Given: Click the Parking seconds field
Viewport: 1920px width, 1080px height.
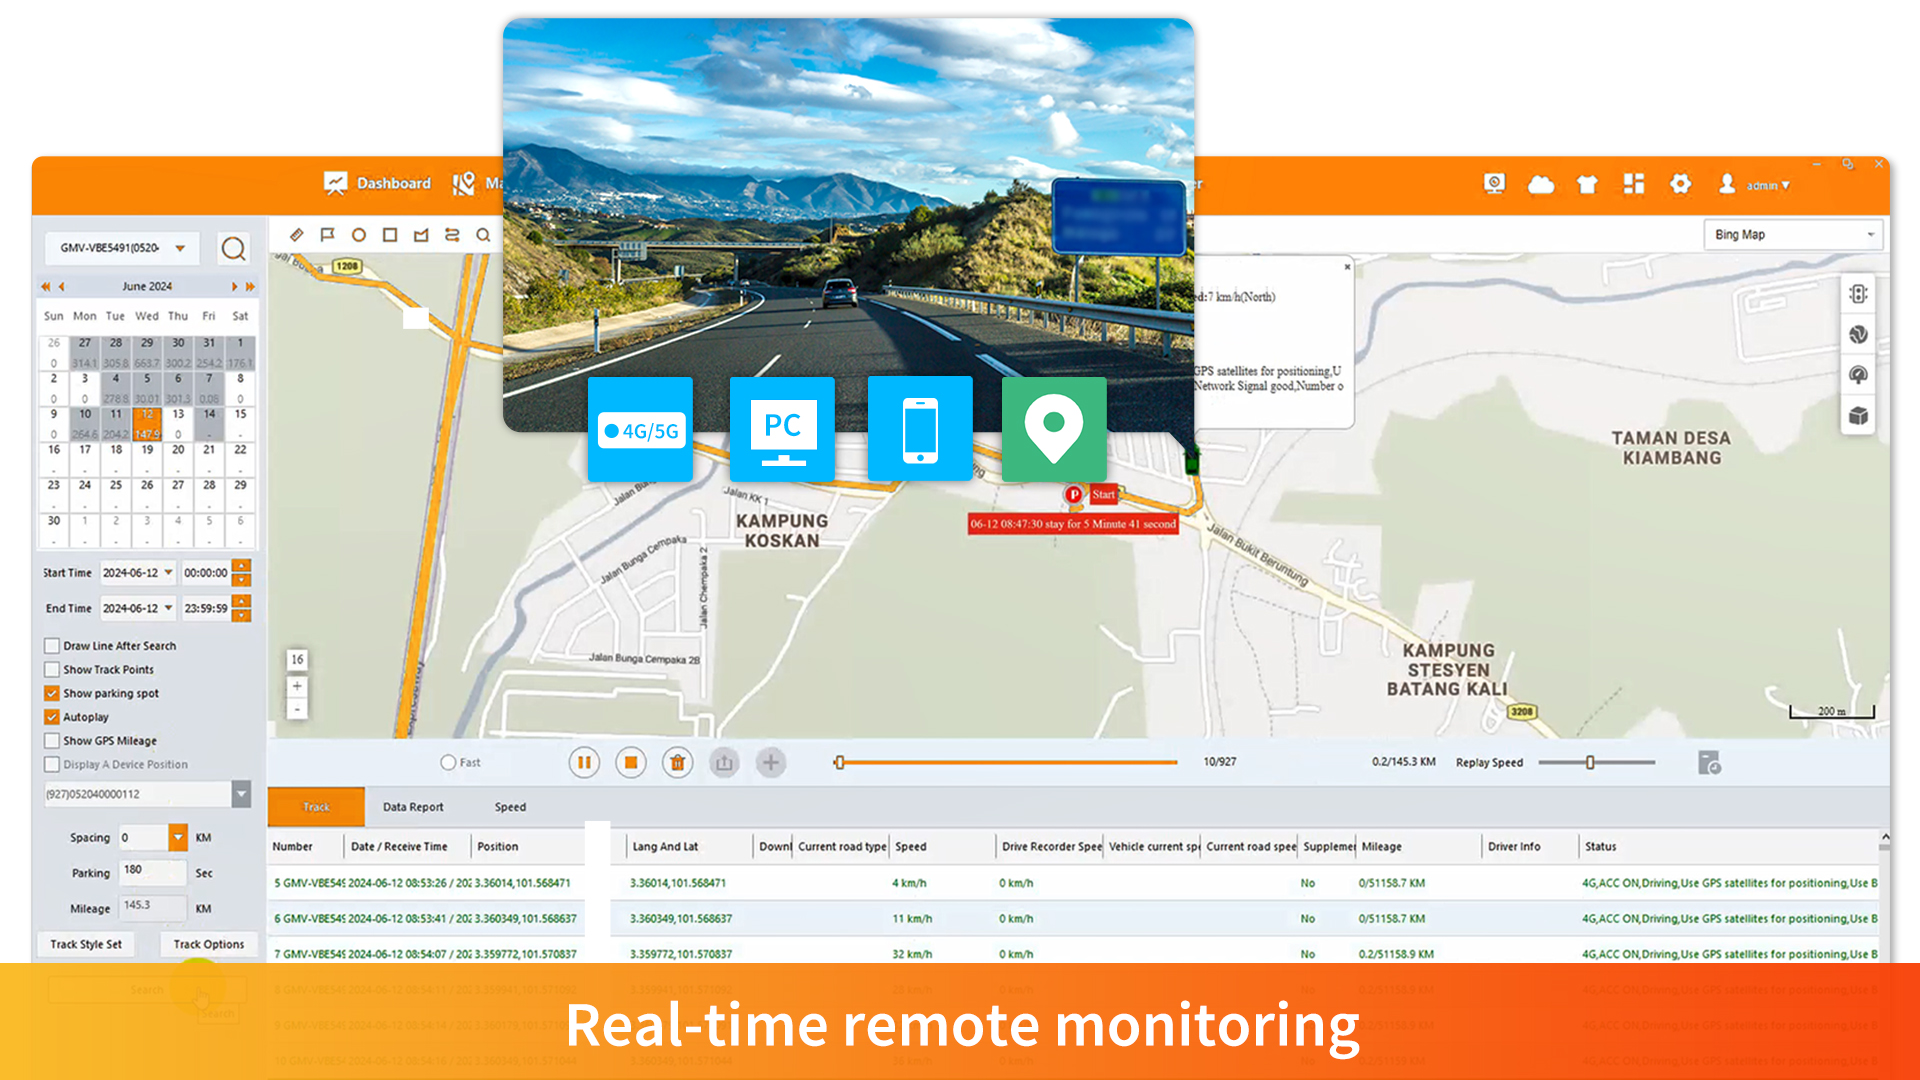Looking at the screenshot, I should pyautogui.click(x=152, y=872).
